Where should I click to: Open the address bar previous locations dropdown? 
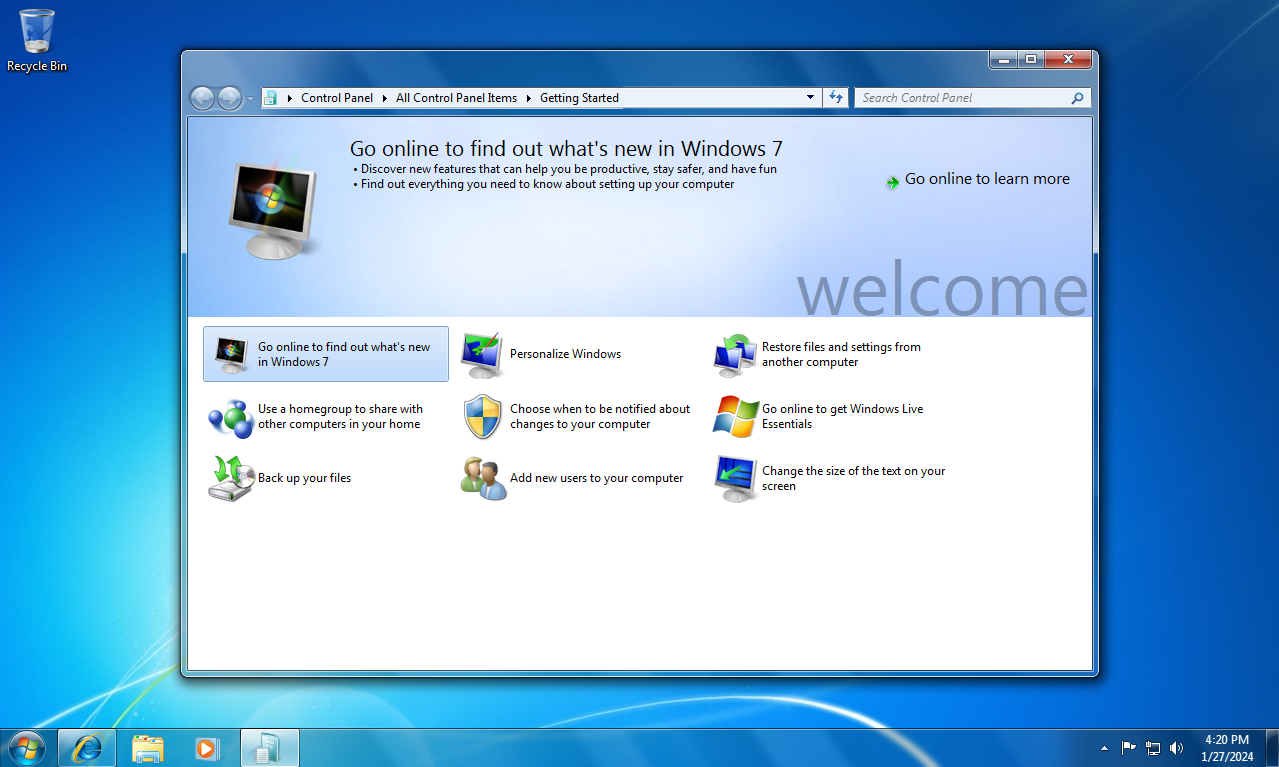(x=811, y=97)
